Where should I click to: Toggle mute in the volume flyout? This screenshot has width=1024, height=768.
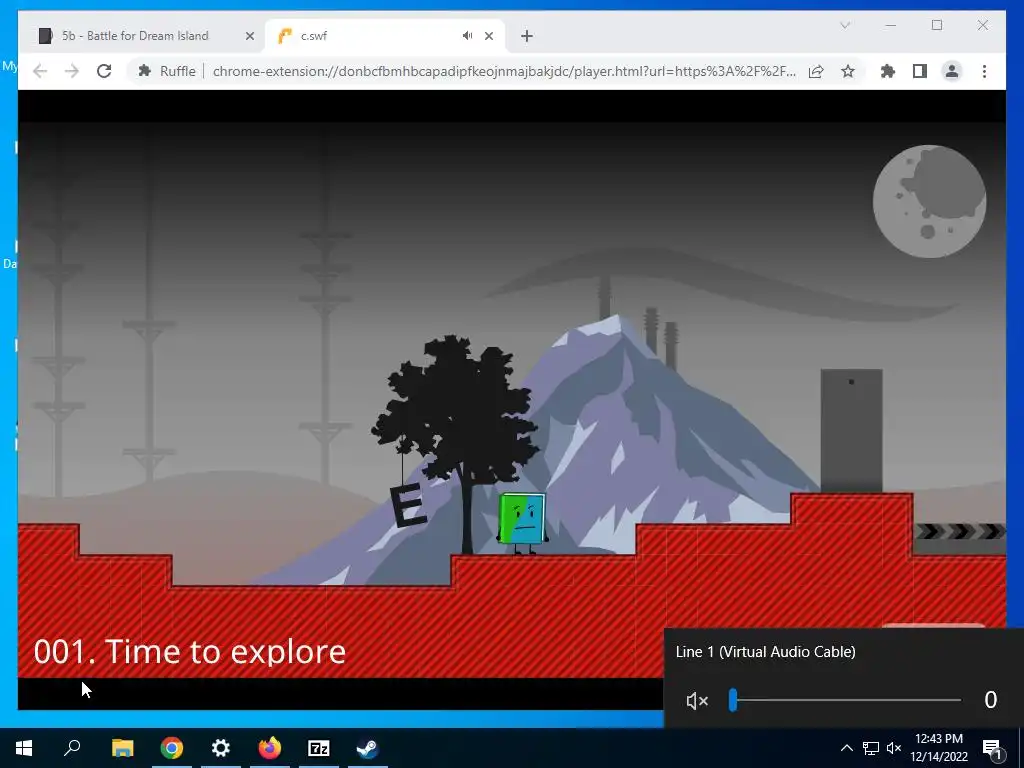click(x=697, y=701)
